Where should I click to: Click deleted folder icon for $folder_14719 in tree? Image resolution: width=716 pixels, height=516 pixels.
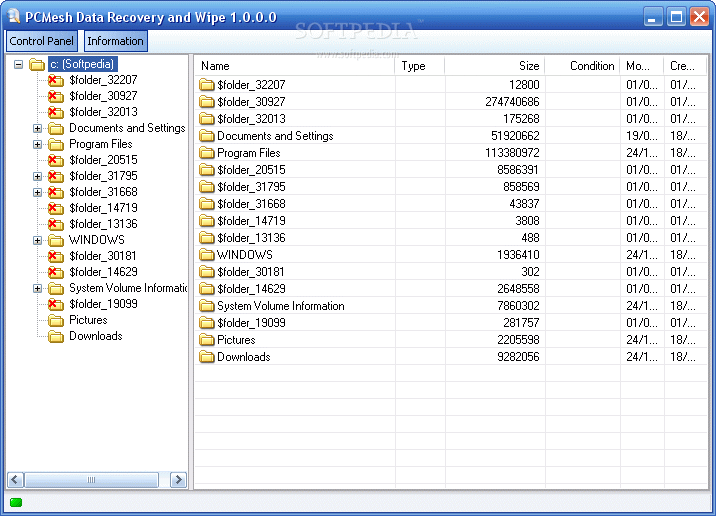click(x=56, y=208)
